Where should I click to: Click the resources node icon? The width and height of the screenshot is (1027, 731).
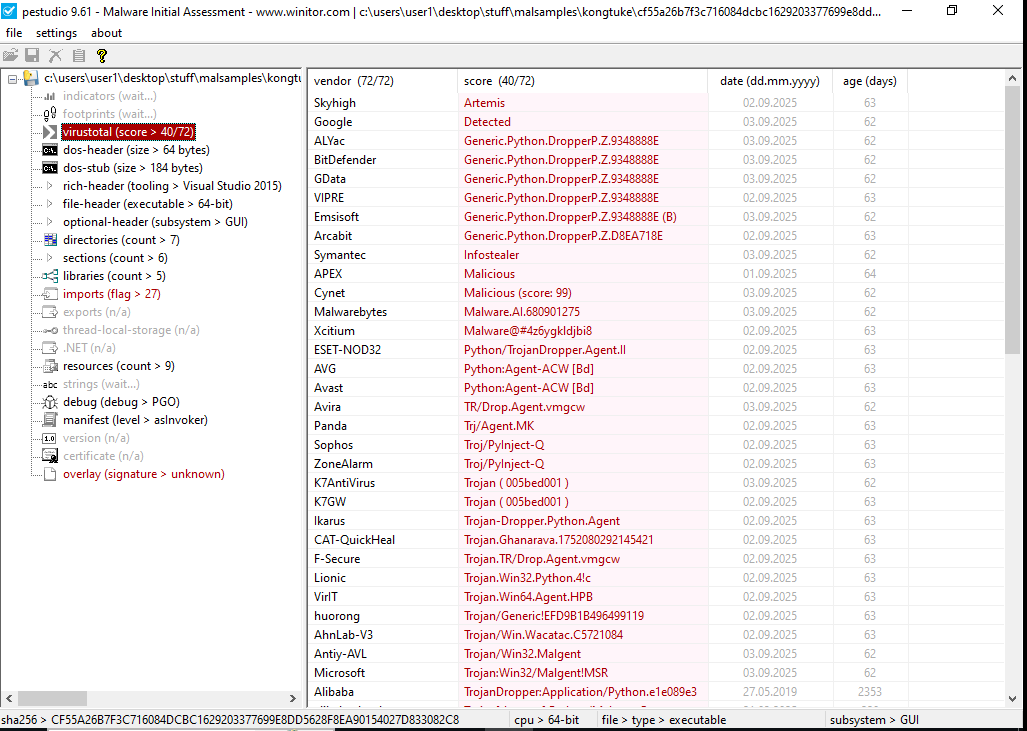(x=50, y=366)
